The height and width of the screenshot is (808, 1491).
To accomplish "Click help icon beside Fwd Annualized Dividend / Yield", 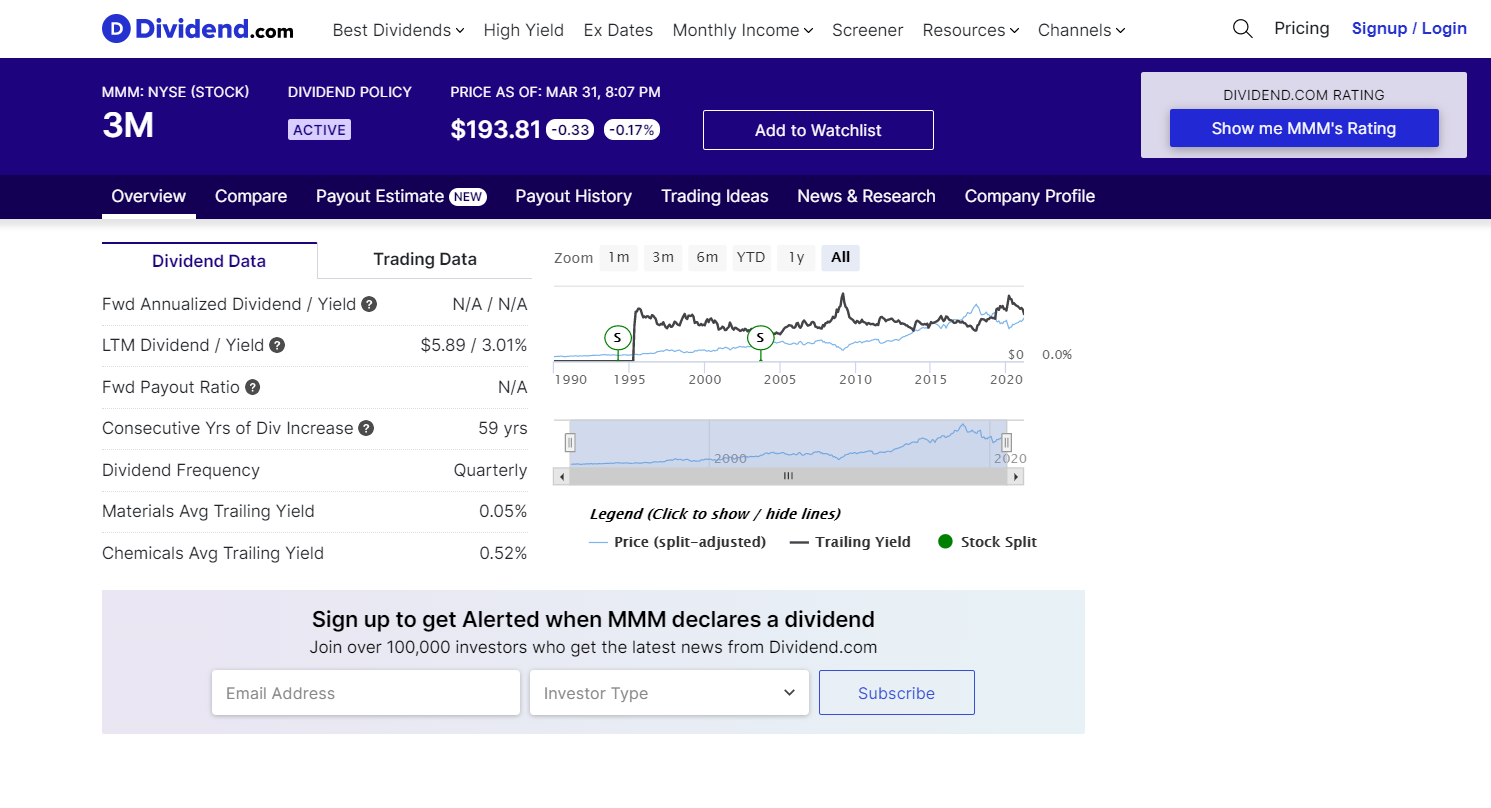I will [x=369, y=304].
